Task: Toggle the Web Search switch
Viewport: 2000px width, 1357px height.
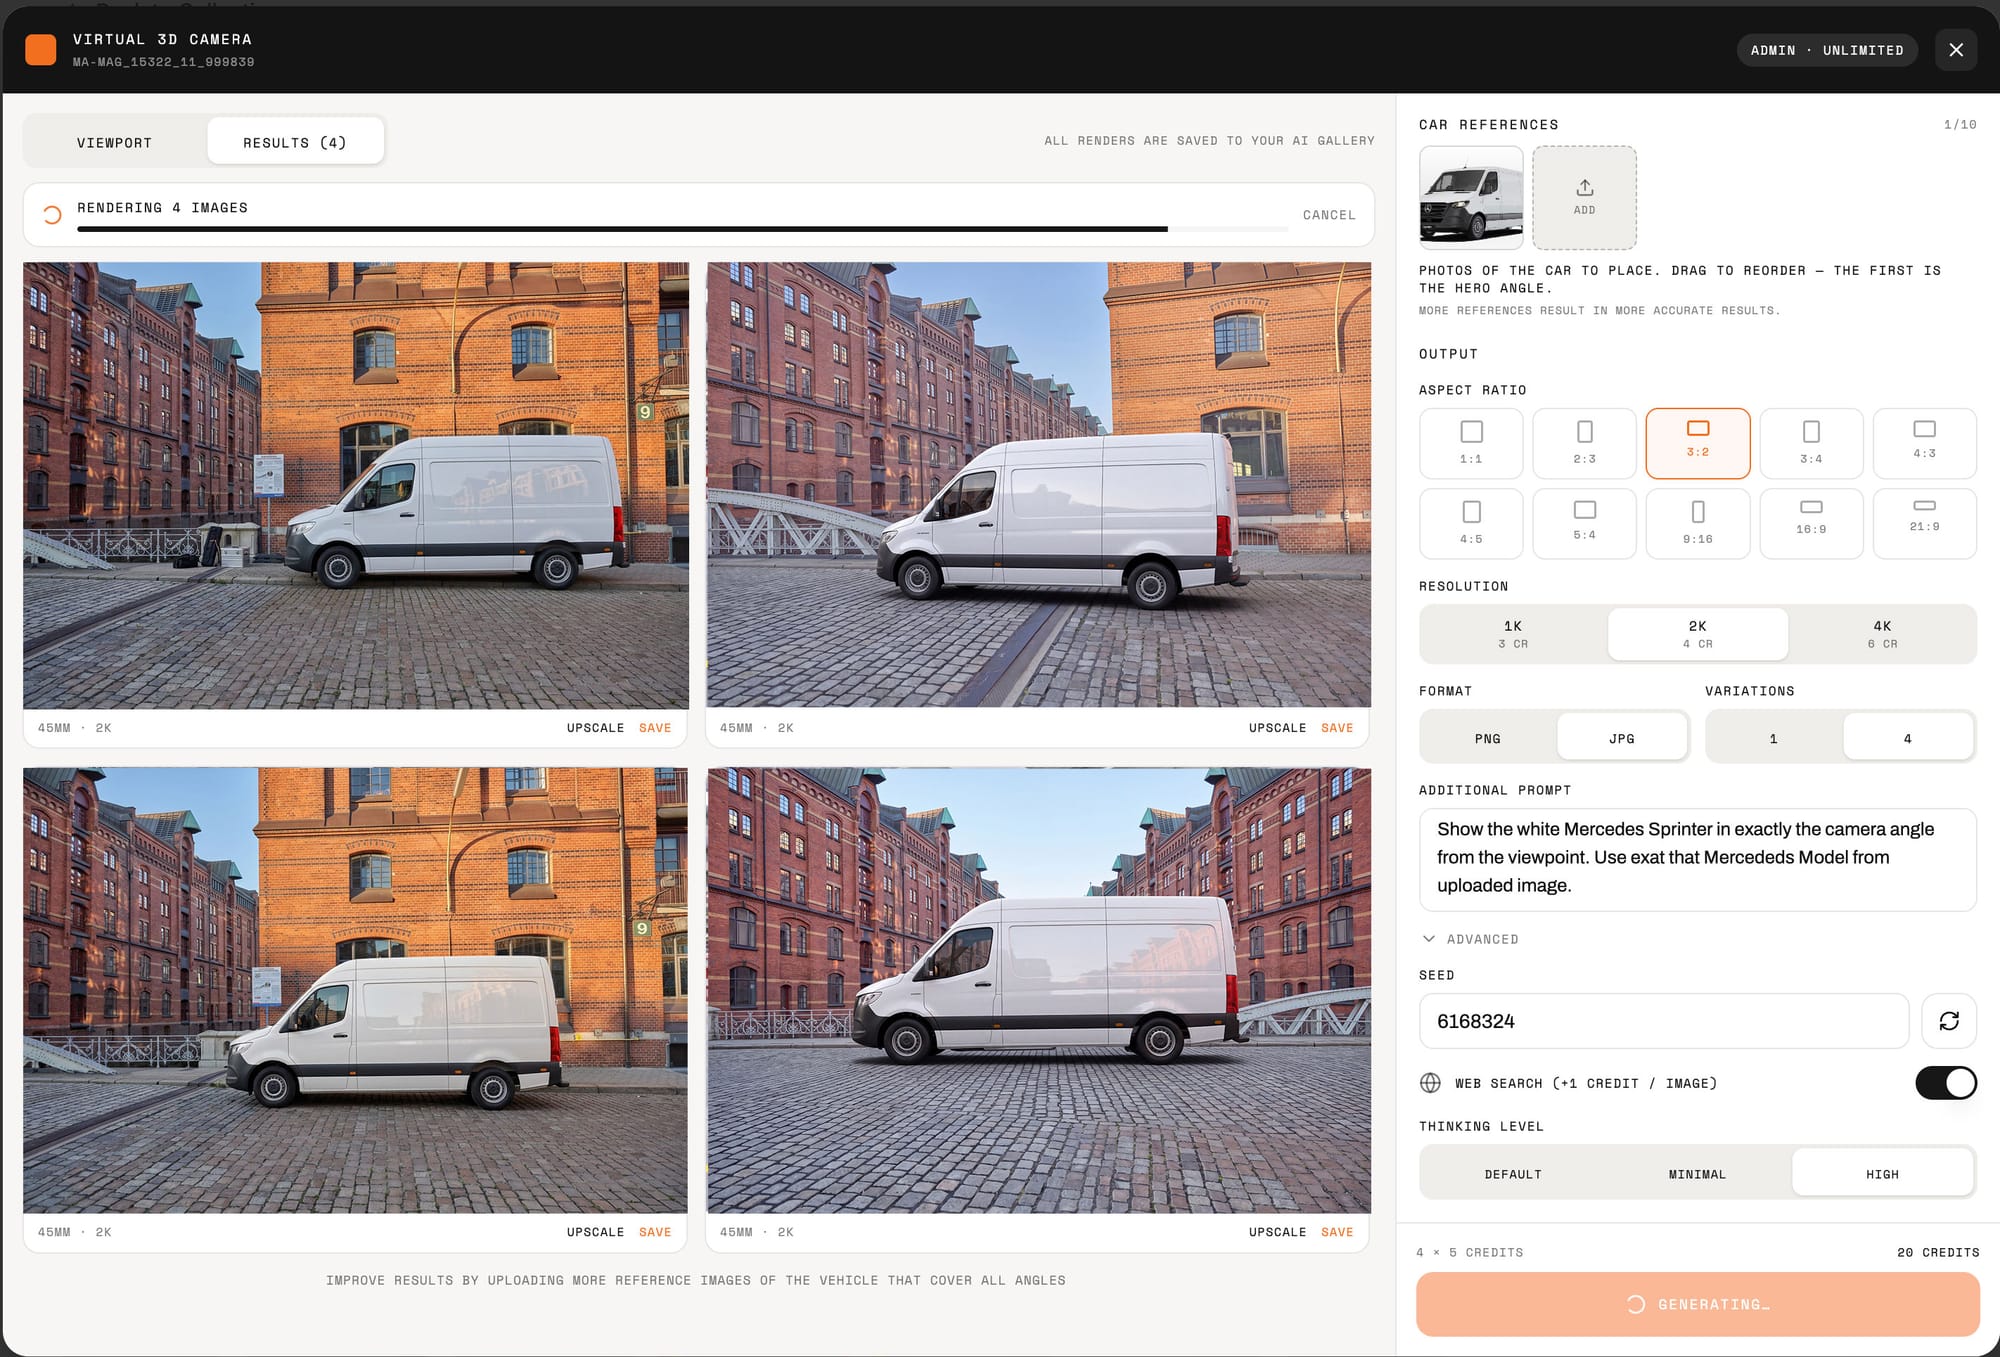Action: [1946, 1083]
